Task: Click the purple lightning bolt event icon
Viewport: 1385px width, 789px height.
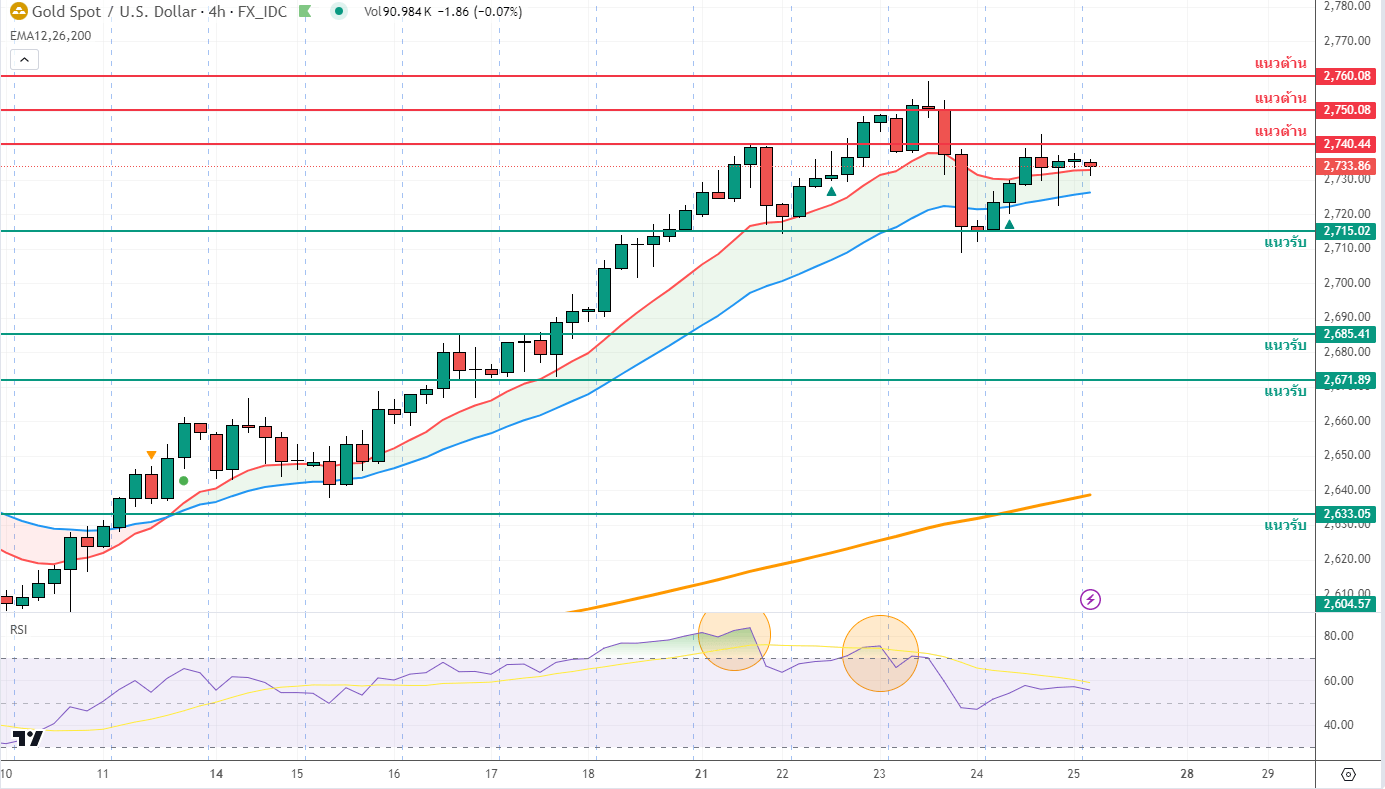Action: (1090, 600)
